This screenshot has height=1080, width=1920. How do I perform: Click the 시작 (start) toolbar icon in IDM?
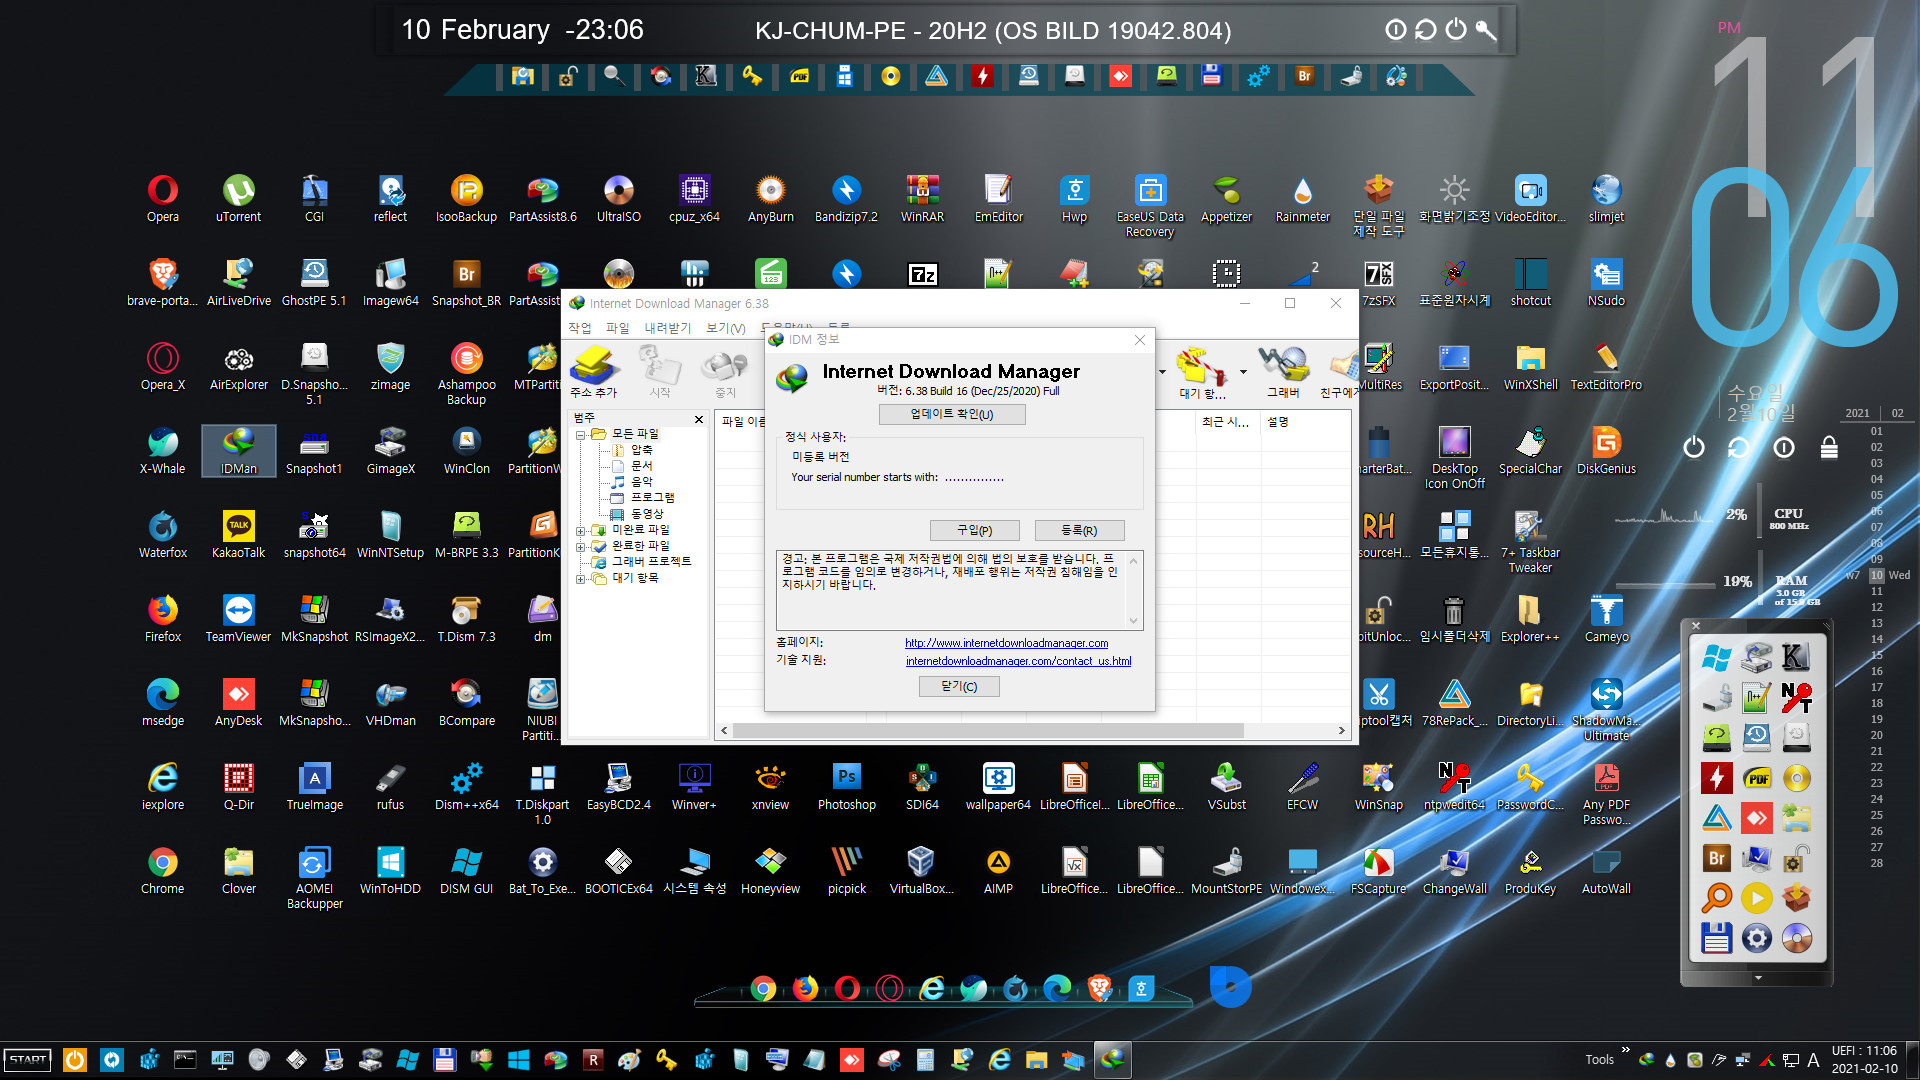660,372
